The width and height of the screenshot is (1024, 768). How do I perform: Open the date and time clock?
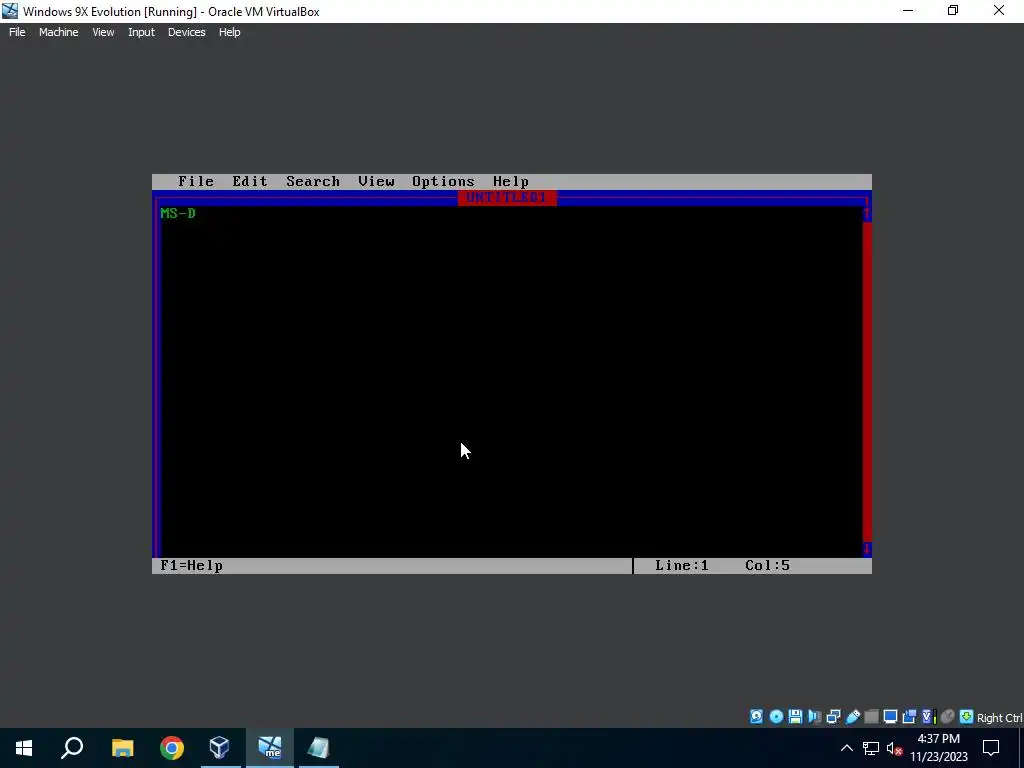tap(939, 748)
